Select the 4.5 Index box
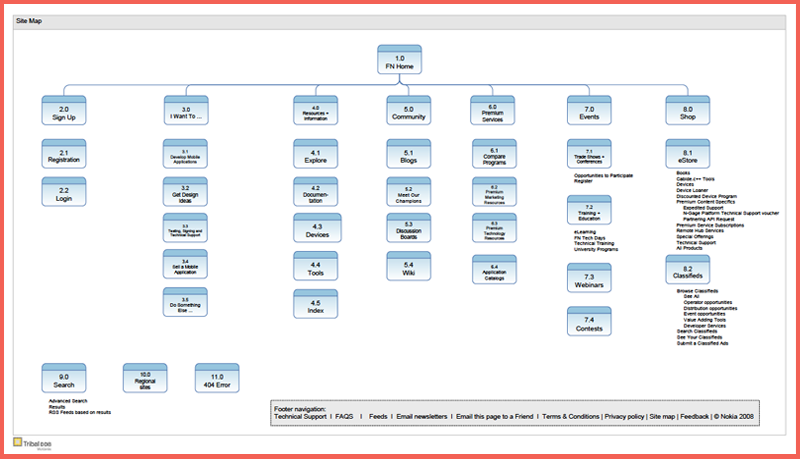The image size is (800, 459). [x=316, y=304]
